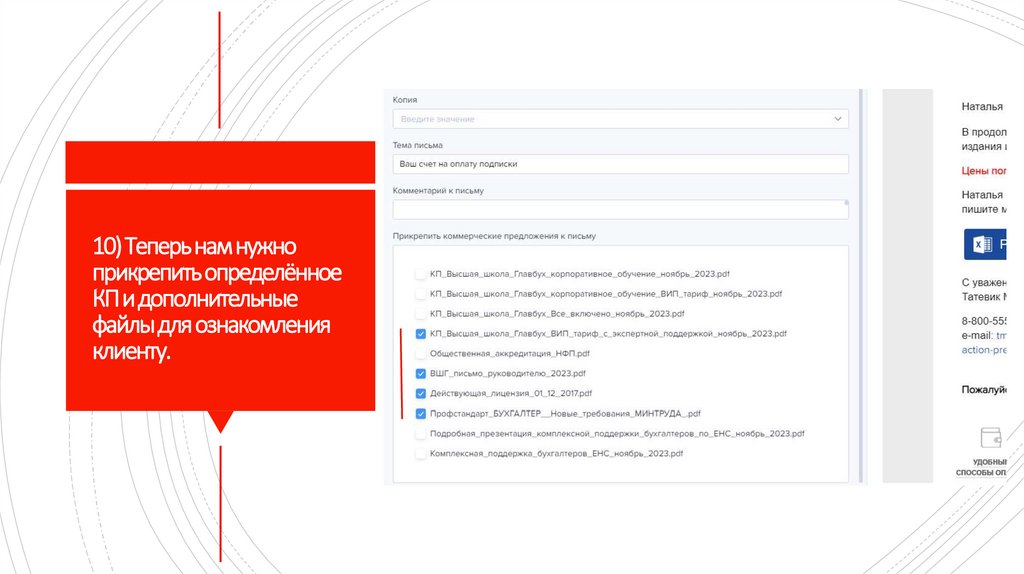Image resolution: width=1024 pixels, height=574 pixels.
Task: Click file name Комплексная_поддержка_бухгалтеров_ЕНС_ноябрь_2023.pdf
Action: click(556, 453)
